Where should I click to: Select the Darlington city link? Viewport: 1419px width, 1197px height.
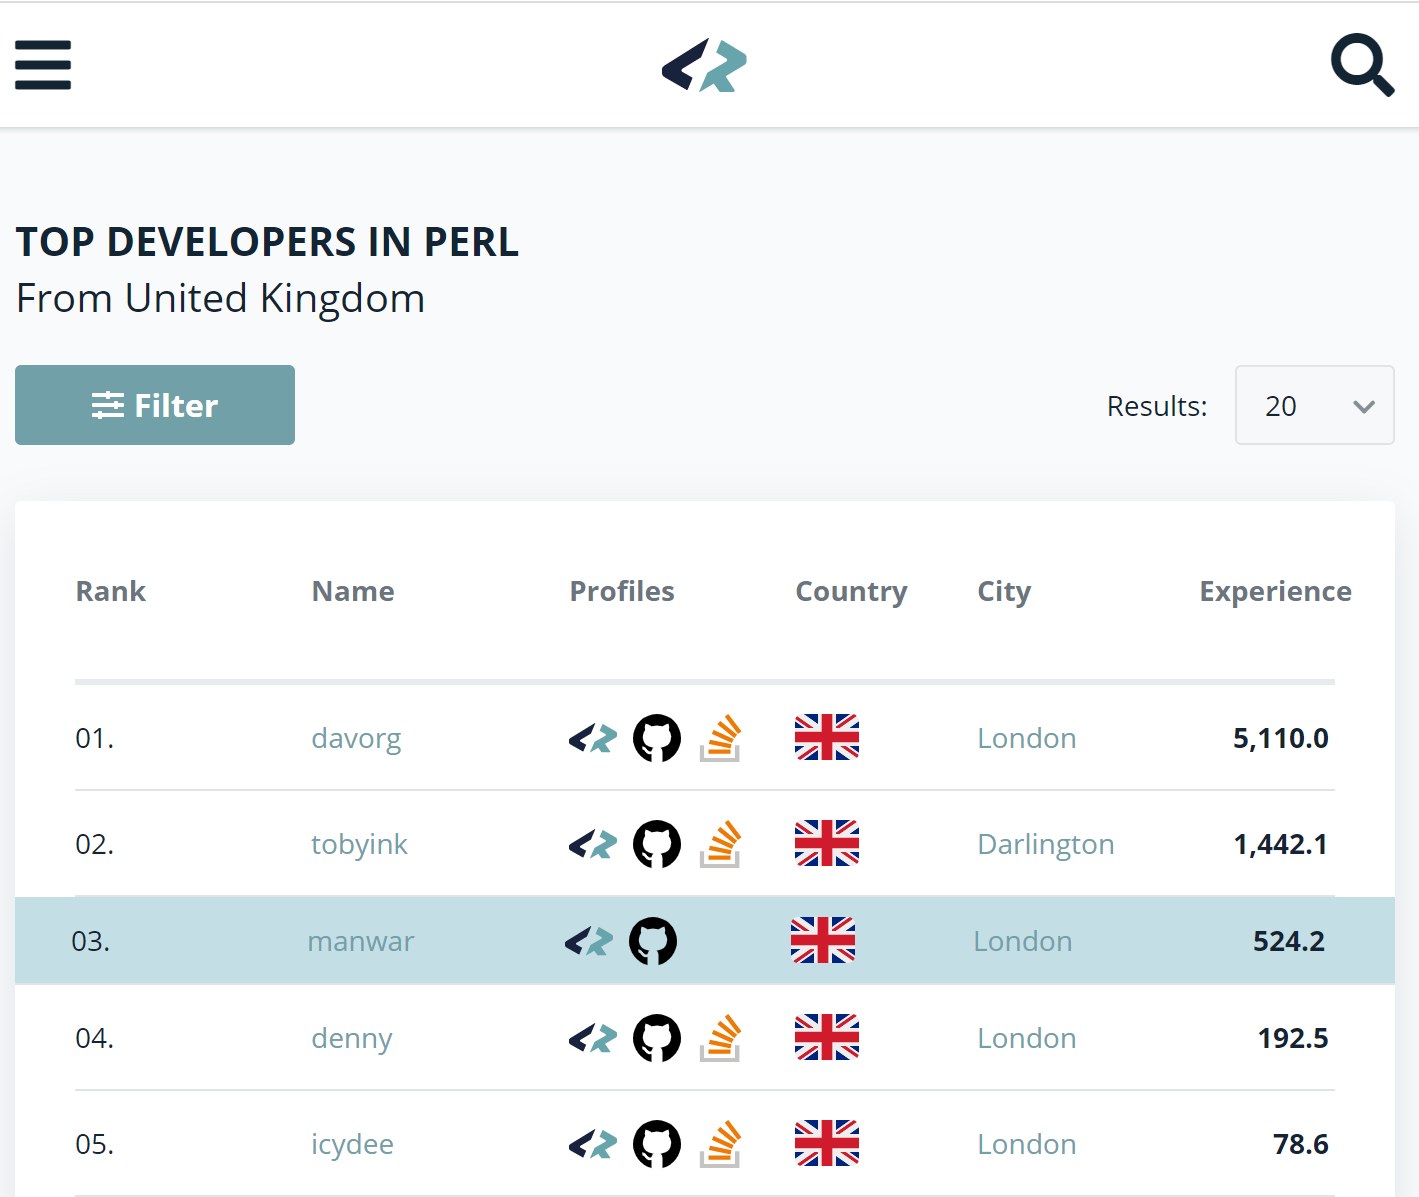(1046, 845)
